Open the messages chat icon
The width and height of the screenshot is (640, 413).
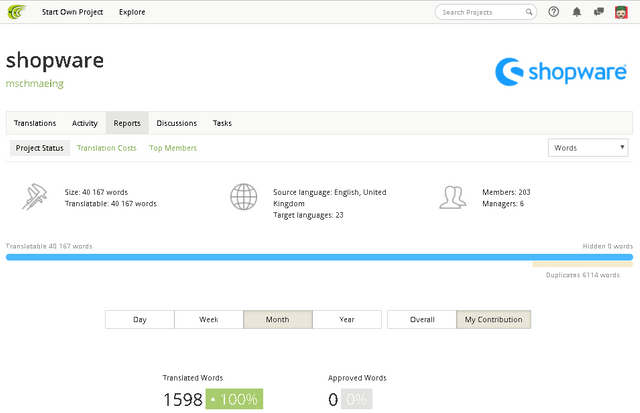pos(599,12)
